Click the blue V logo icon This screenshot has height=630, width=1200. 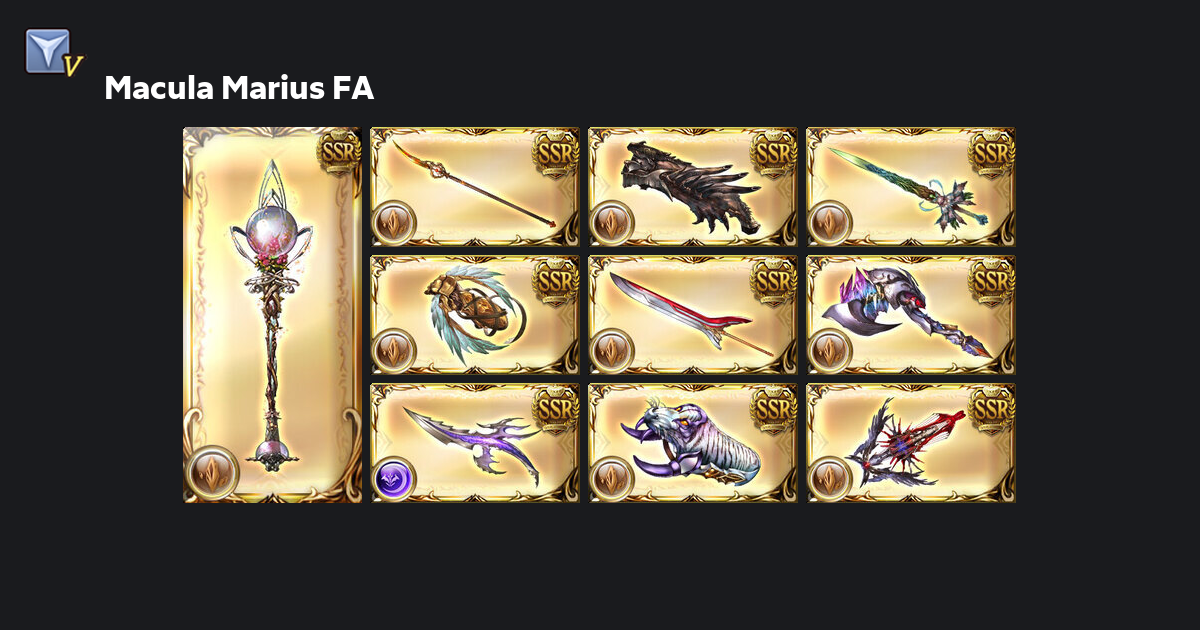point(52,52)
